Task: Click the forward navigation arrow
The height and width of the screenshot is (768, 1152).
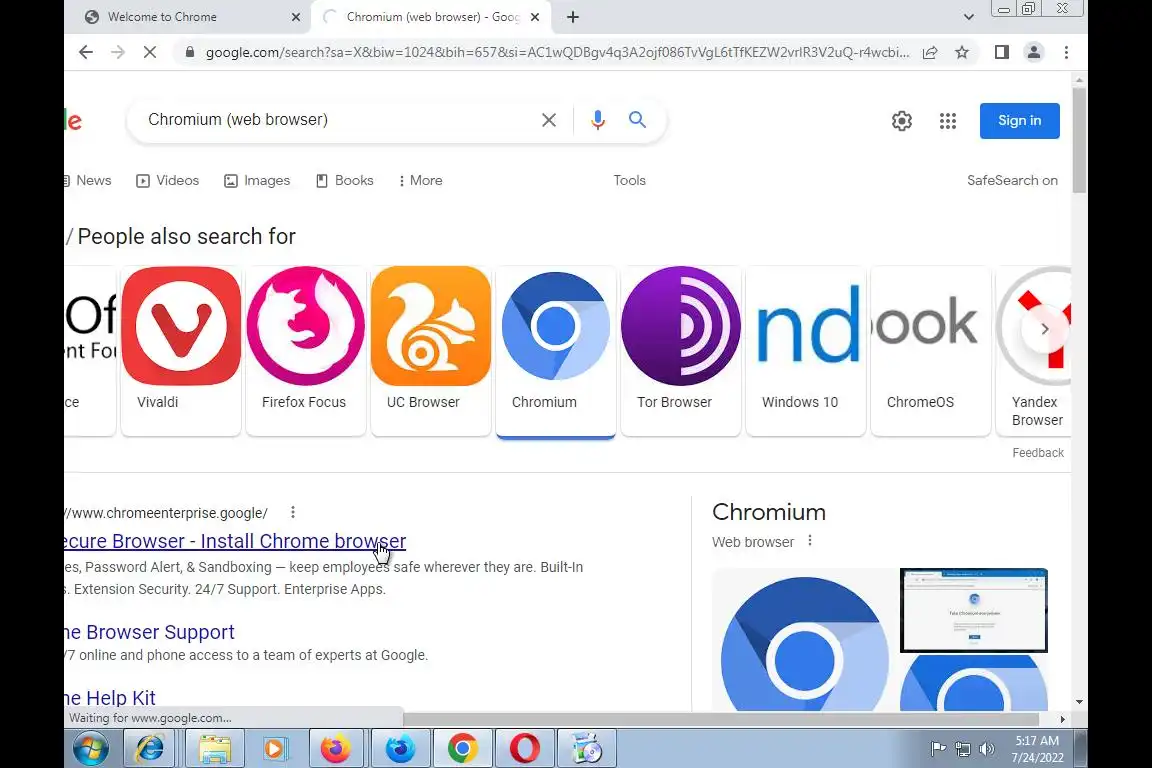Action: (118, 52)
